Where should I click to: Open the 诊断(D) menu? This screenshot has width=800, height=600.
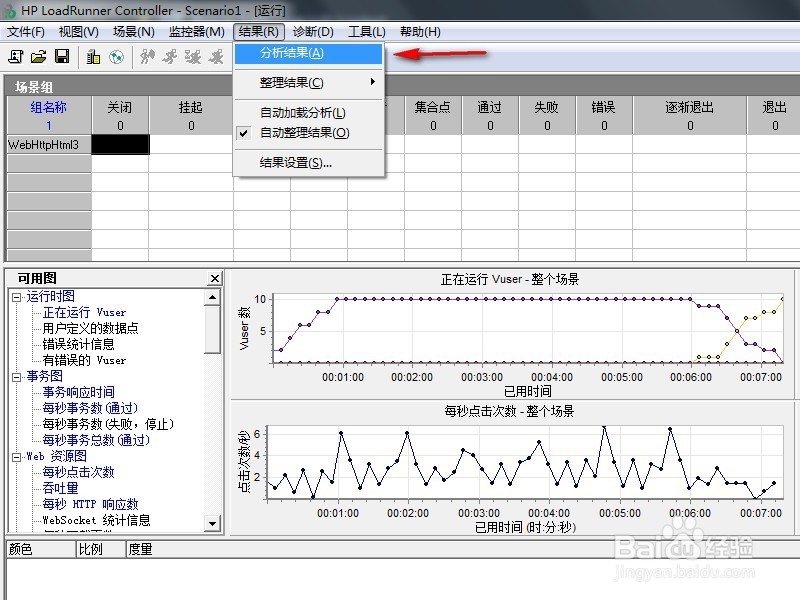tap(311, 31)
